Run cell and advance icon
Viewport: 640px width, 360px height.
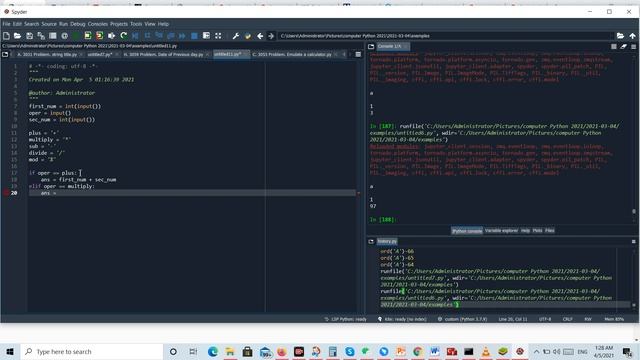pos(100,36)
